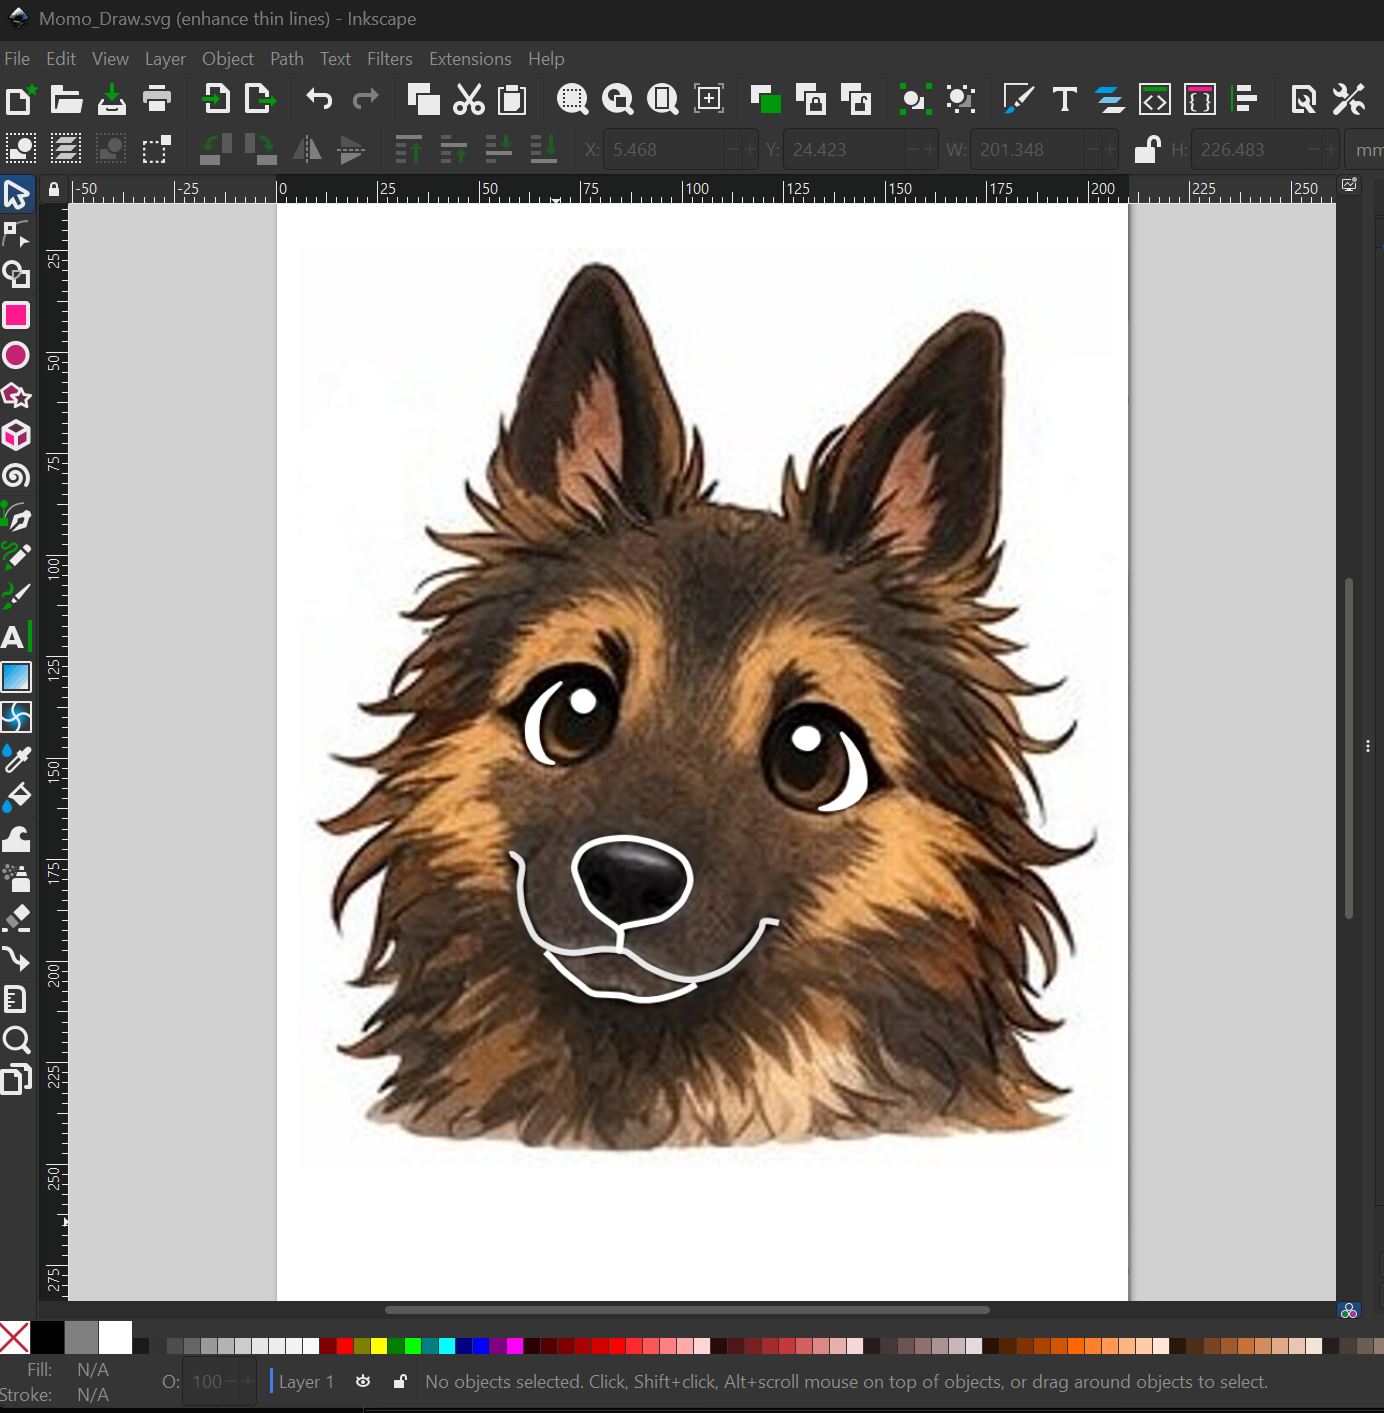Open the Layer 1 layer selector
This screenshot has width=1384, height=1413.
pos(306,1381)
